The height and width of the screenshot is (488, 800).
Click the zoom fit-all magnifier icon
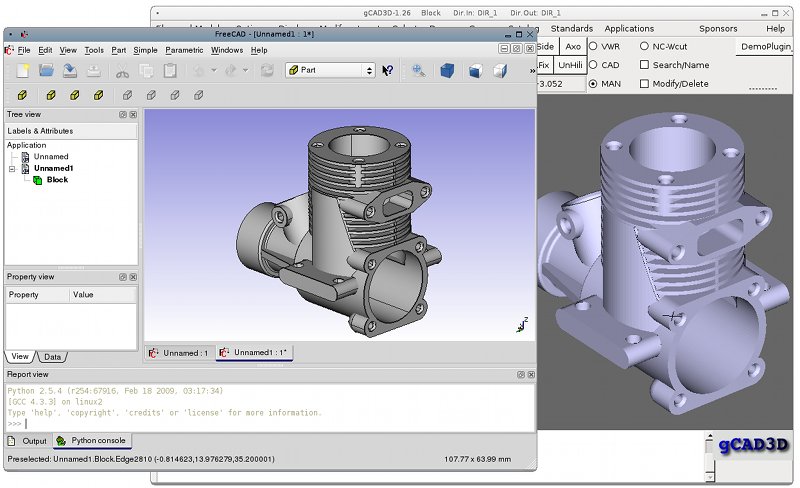click(418, 70)
